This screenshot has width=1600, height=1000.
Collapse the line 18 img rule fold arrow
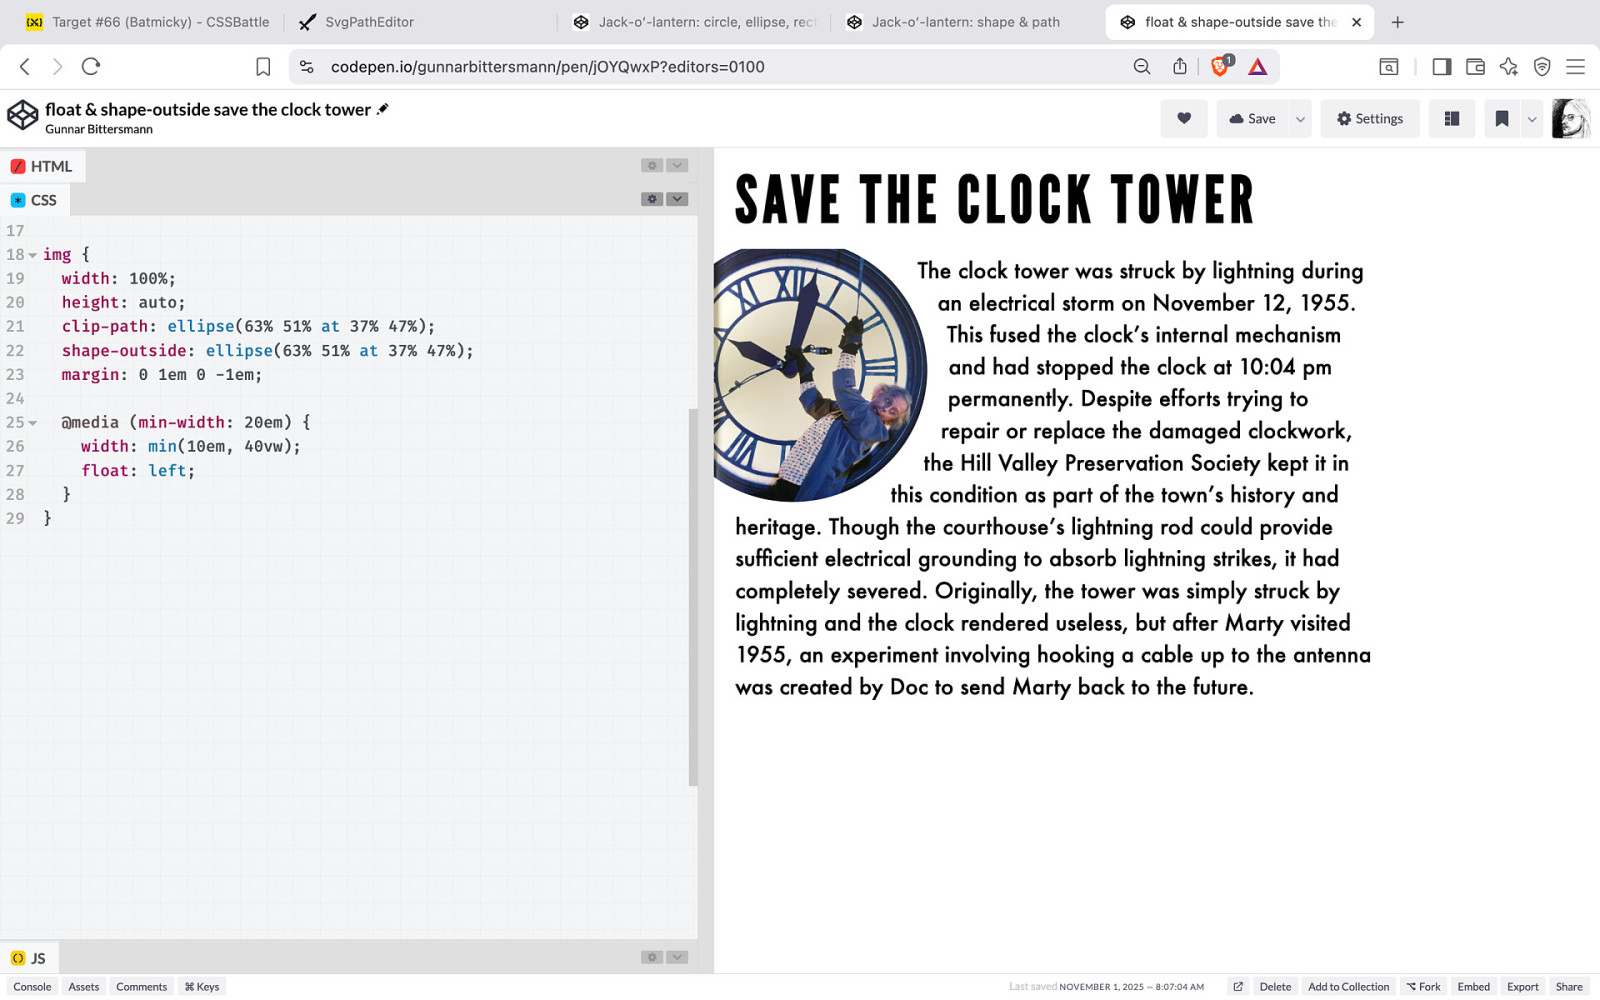coord(33,255)
